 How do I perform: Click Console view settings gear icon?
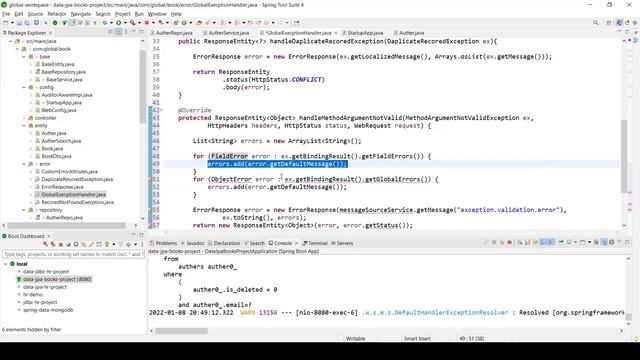pyautogui.click(x=611, y=242)
